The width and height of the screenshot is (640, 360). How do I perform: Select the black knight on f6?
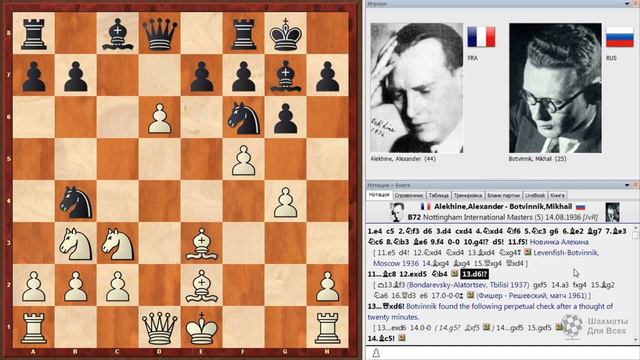click(x=244, y=118)
